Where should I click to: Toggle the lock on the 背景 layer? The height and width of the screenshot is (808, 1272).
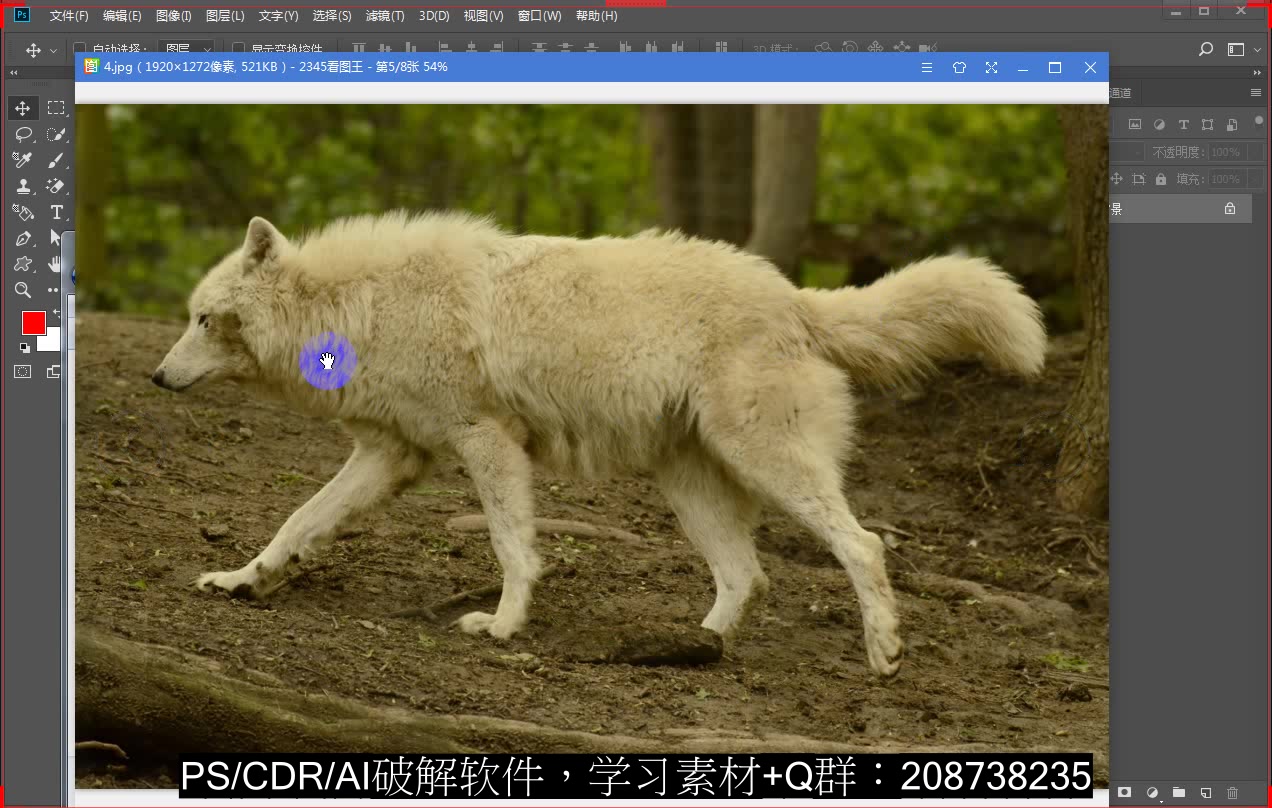click(1231, 209)
